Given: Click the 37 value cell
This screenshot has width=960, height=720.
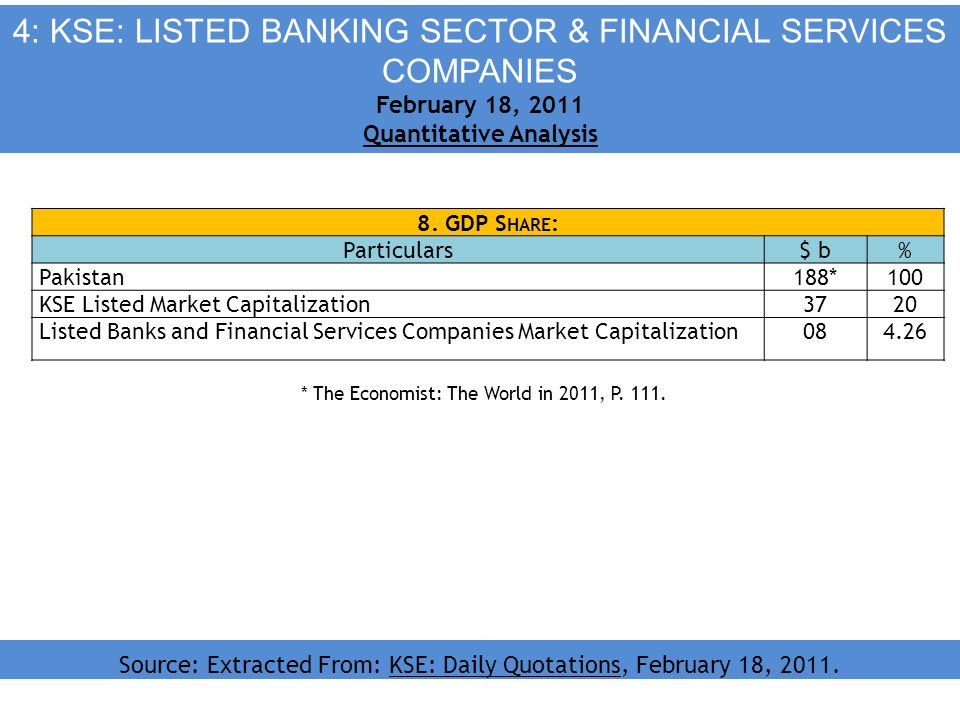Looking at the screenshot, I should point(815,304).
